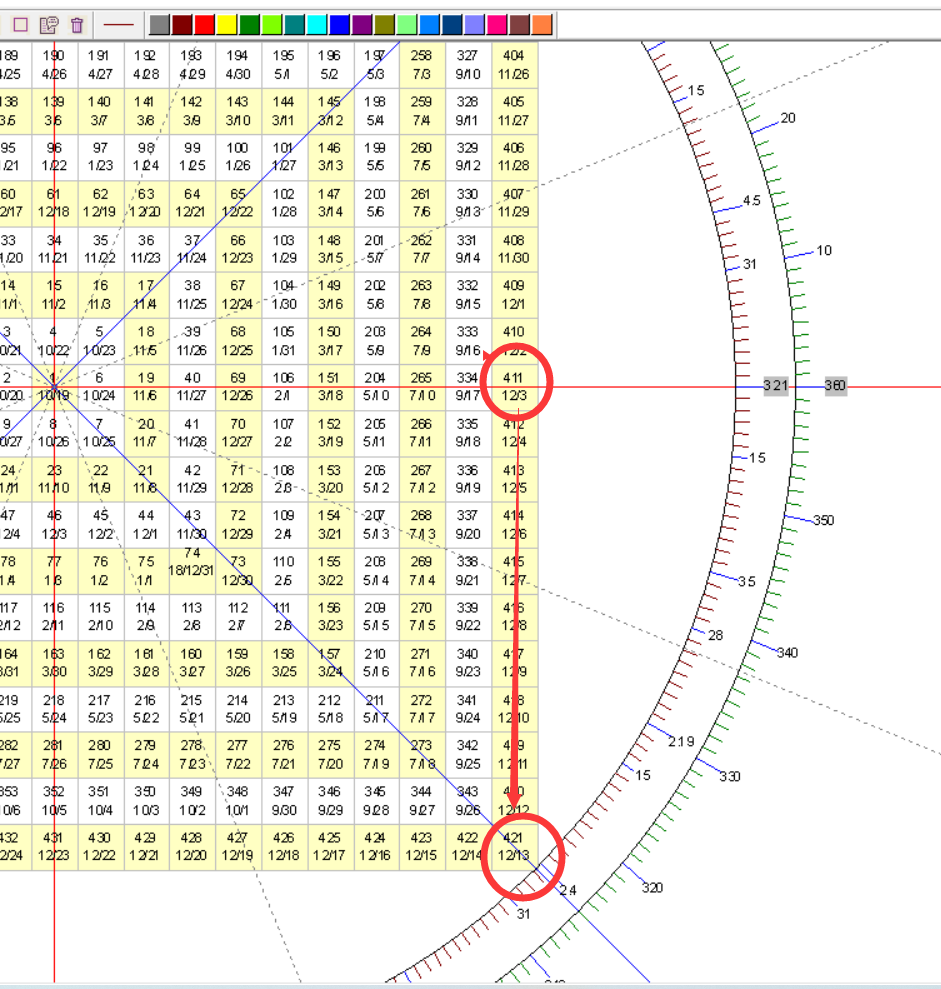Select the bright red color swatch
941x989 pixels.
click(x=204, y=25)
